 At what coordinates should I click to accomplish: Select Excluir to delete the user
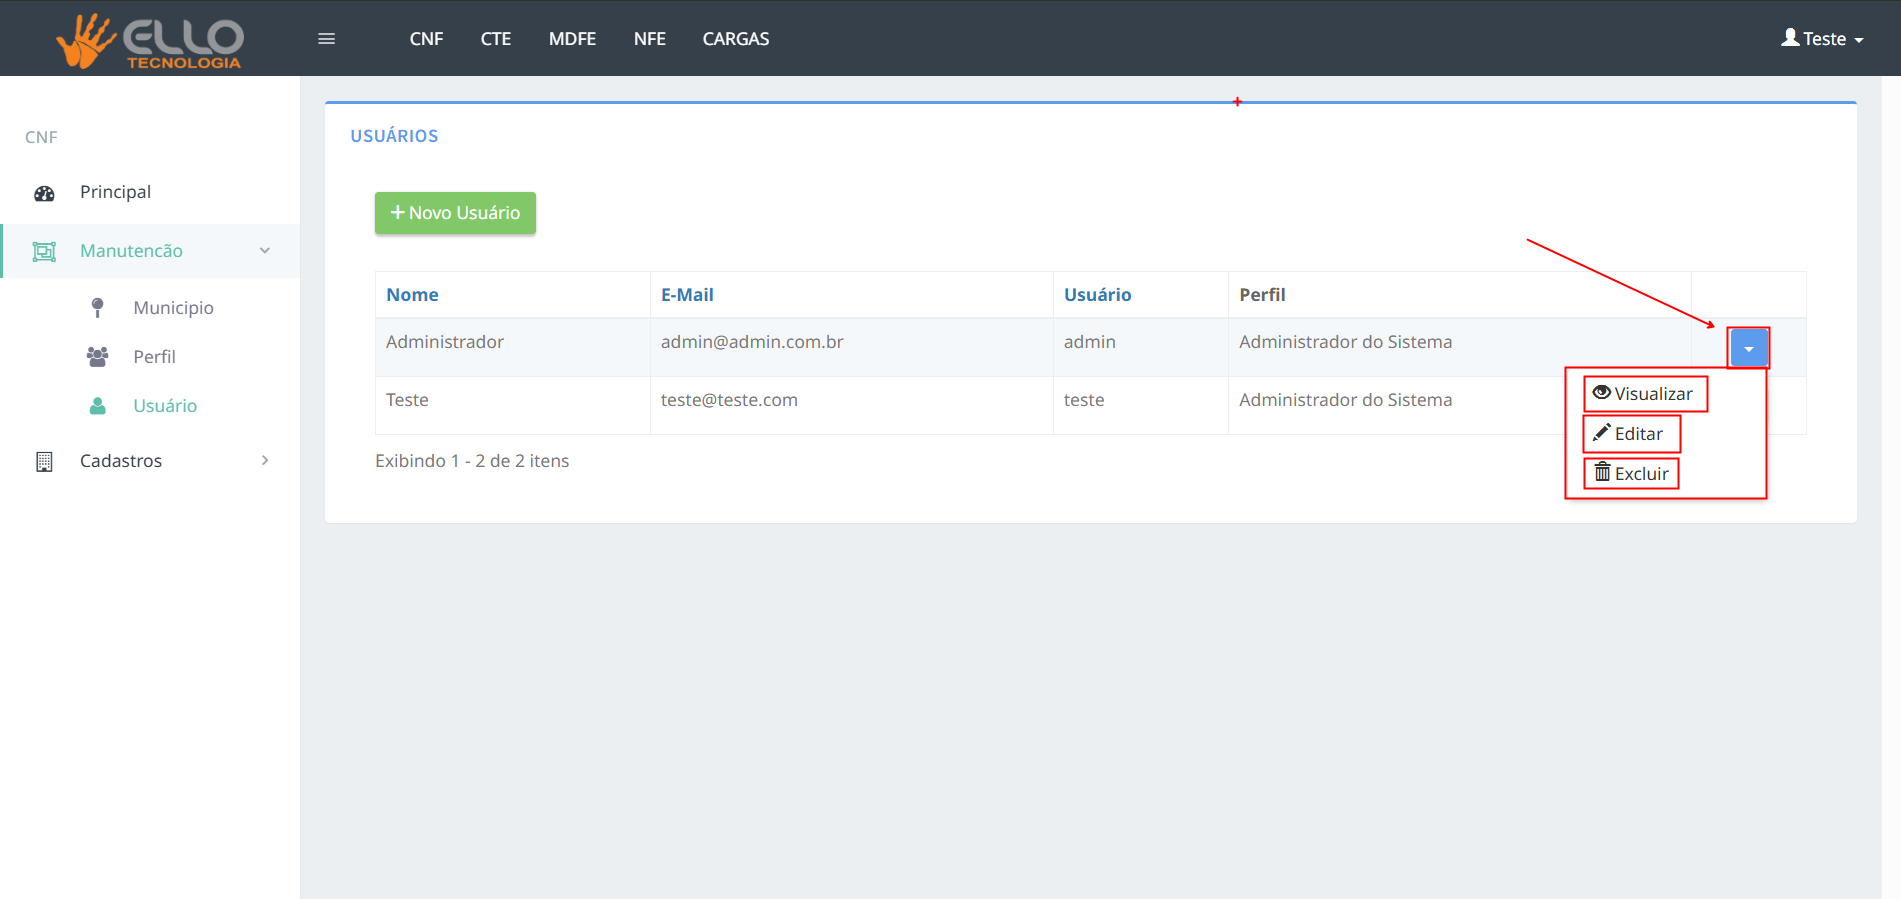point(1631,474)
